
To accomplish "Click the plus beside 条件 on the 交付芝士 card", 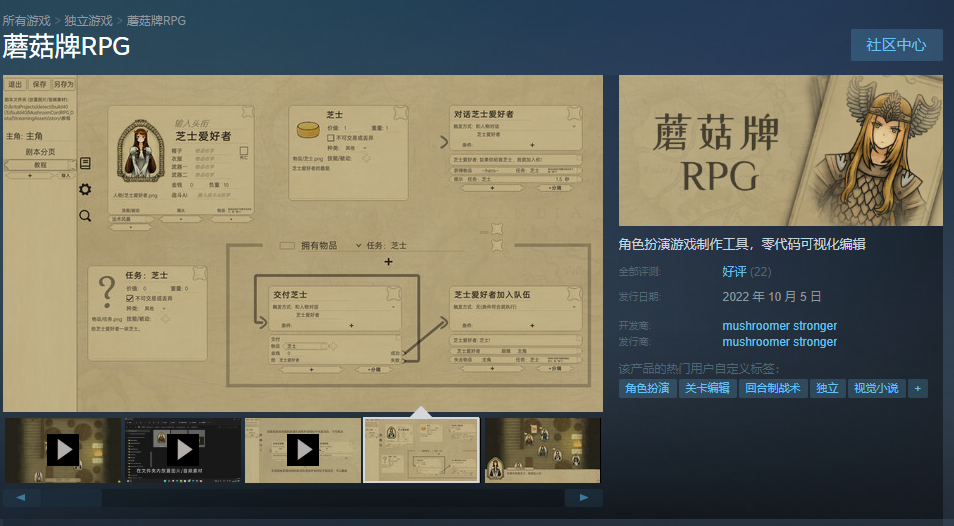I will [x=351, y=325].
